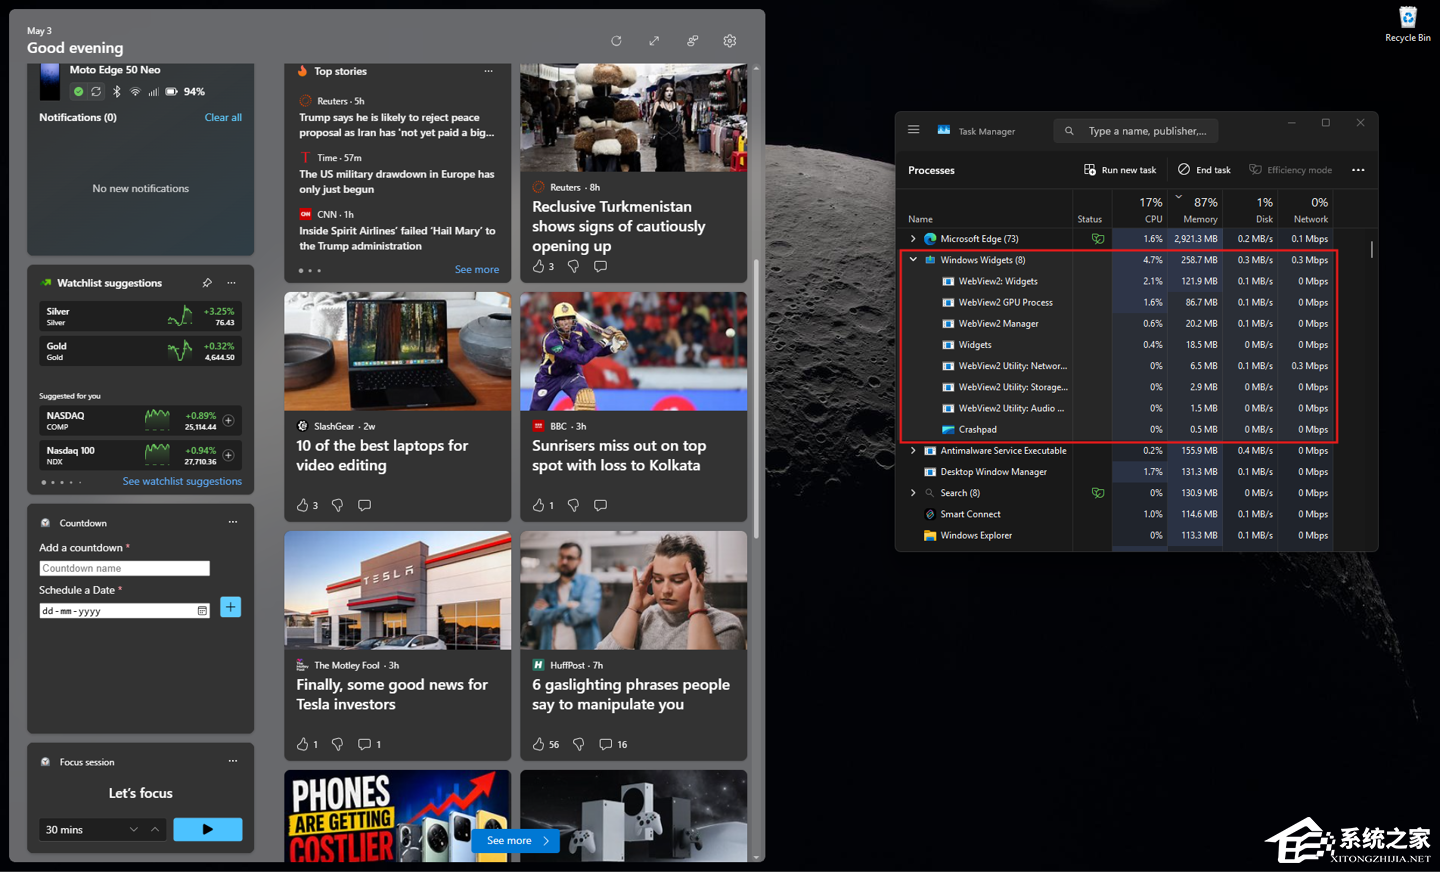Open the Gold watchlist row
This screenshot has width=1440, height=872.
click(x=140, y=351)
